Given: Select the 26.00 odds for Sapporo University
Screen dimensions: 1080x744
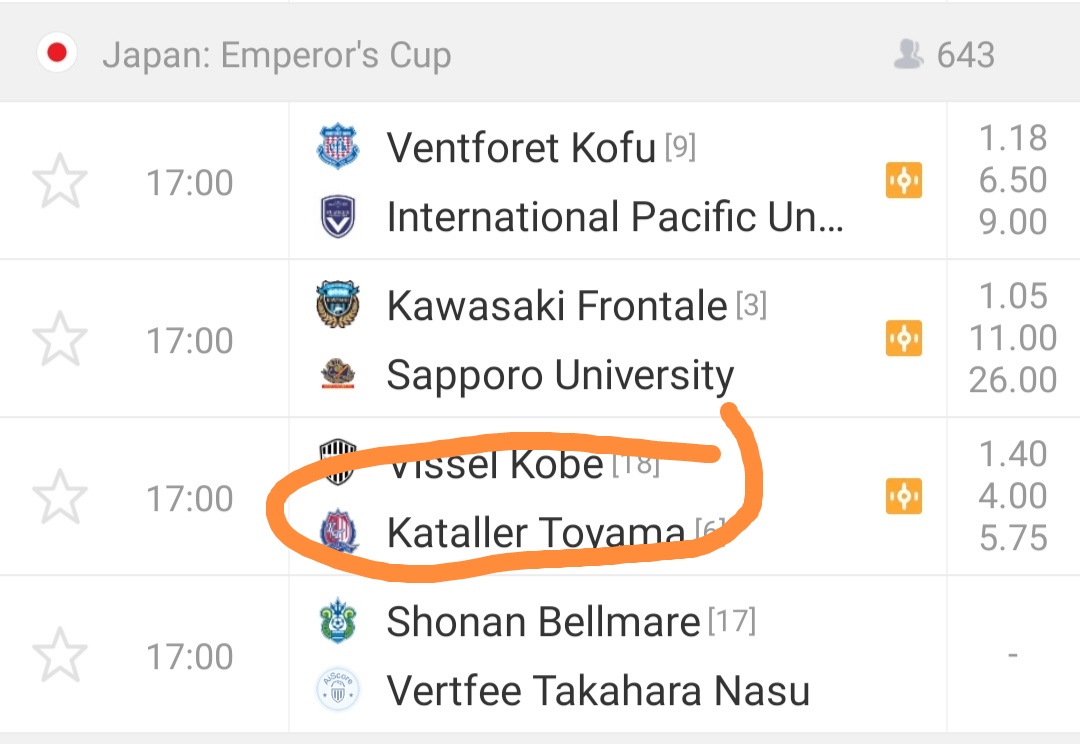Looking at the screenshot, I should coord(1012,380).
